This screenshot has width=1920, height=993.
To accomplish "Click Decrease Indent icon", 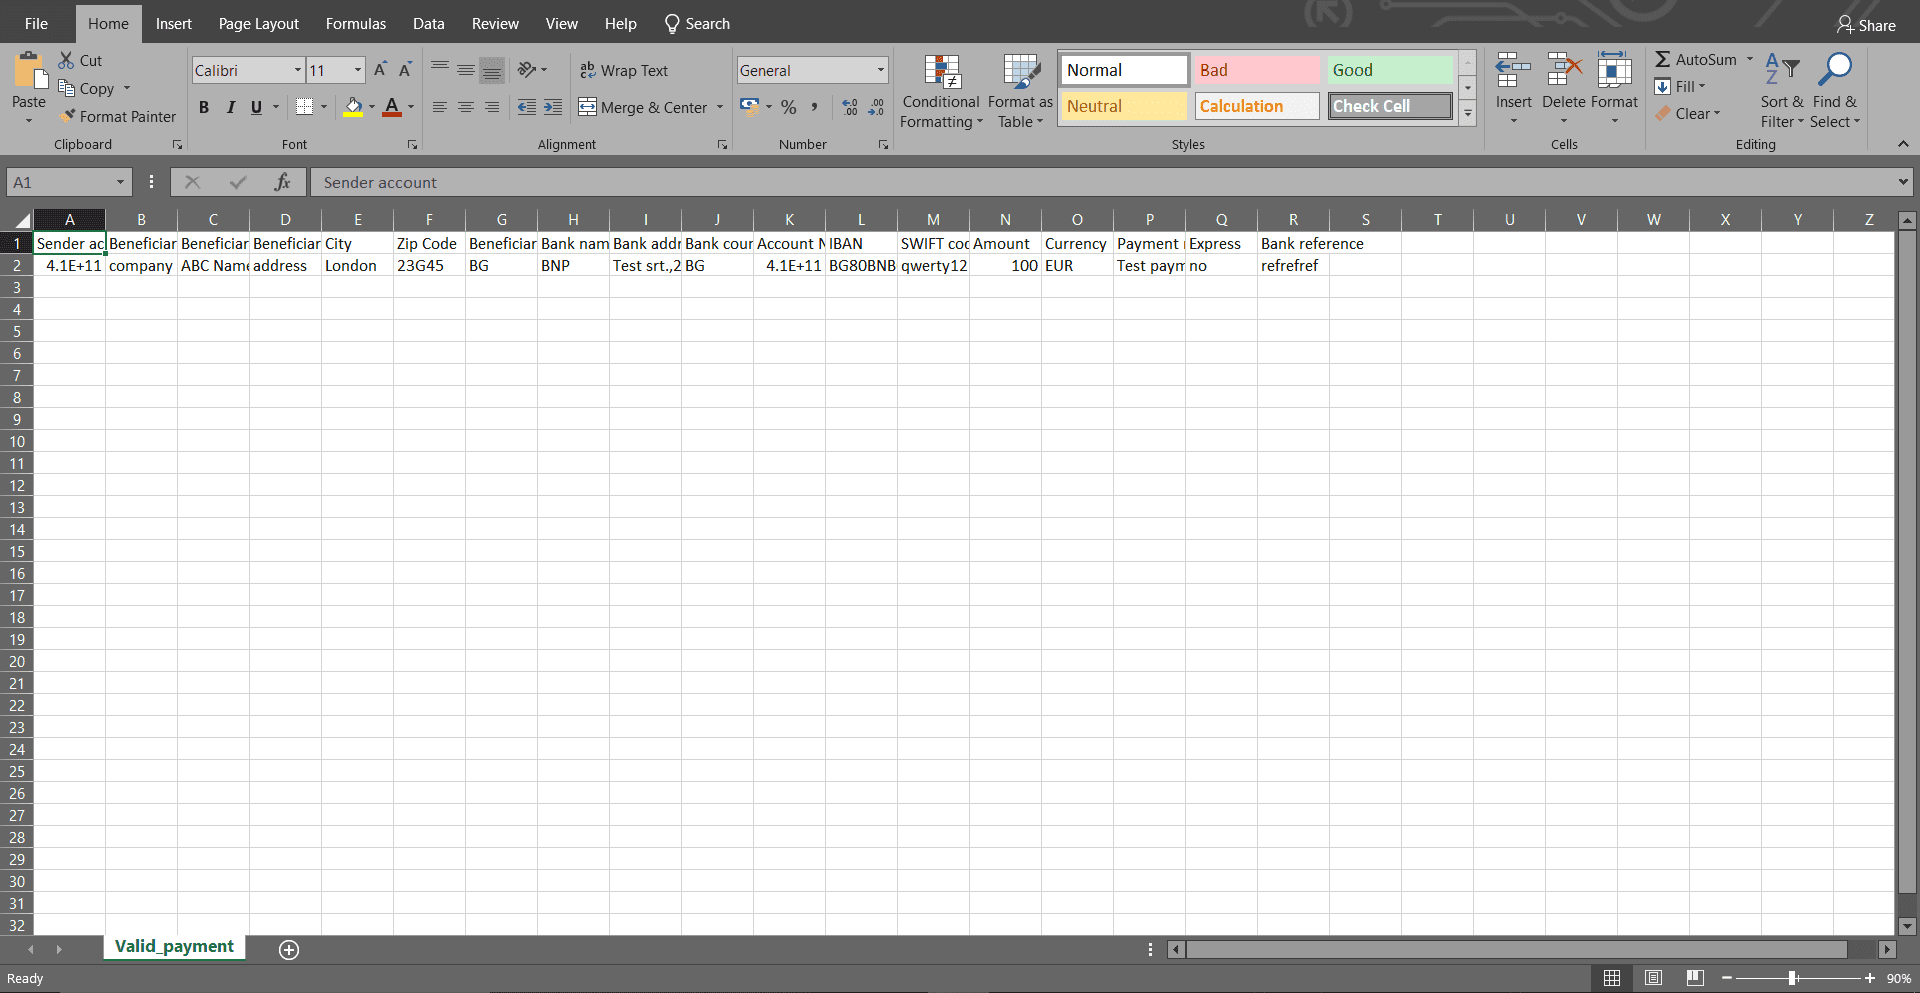I will coord(527,107).
